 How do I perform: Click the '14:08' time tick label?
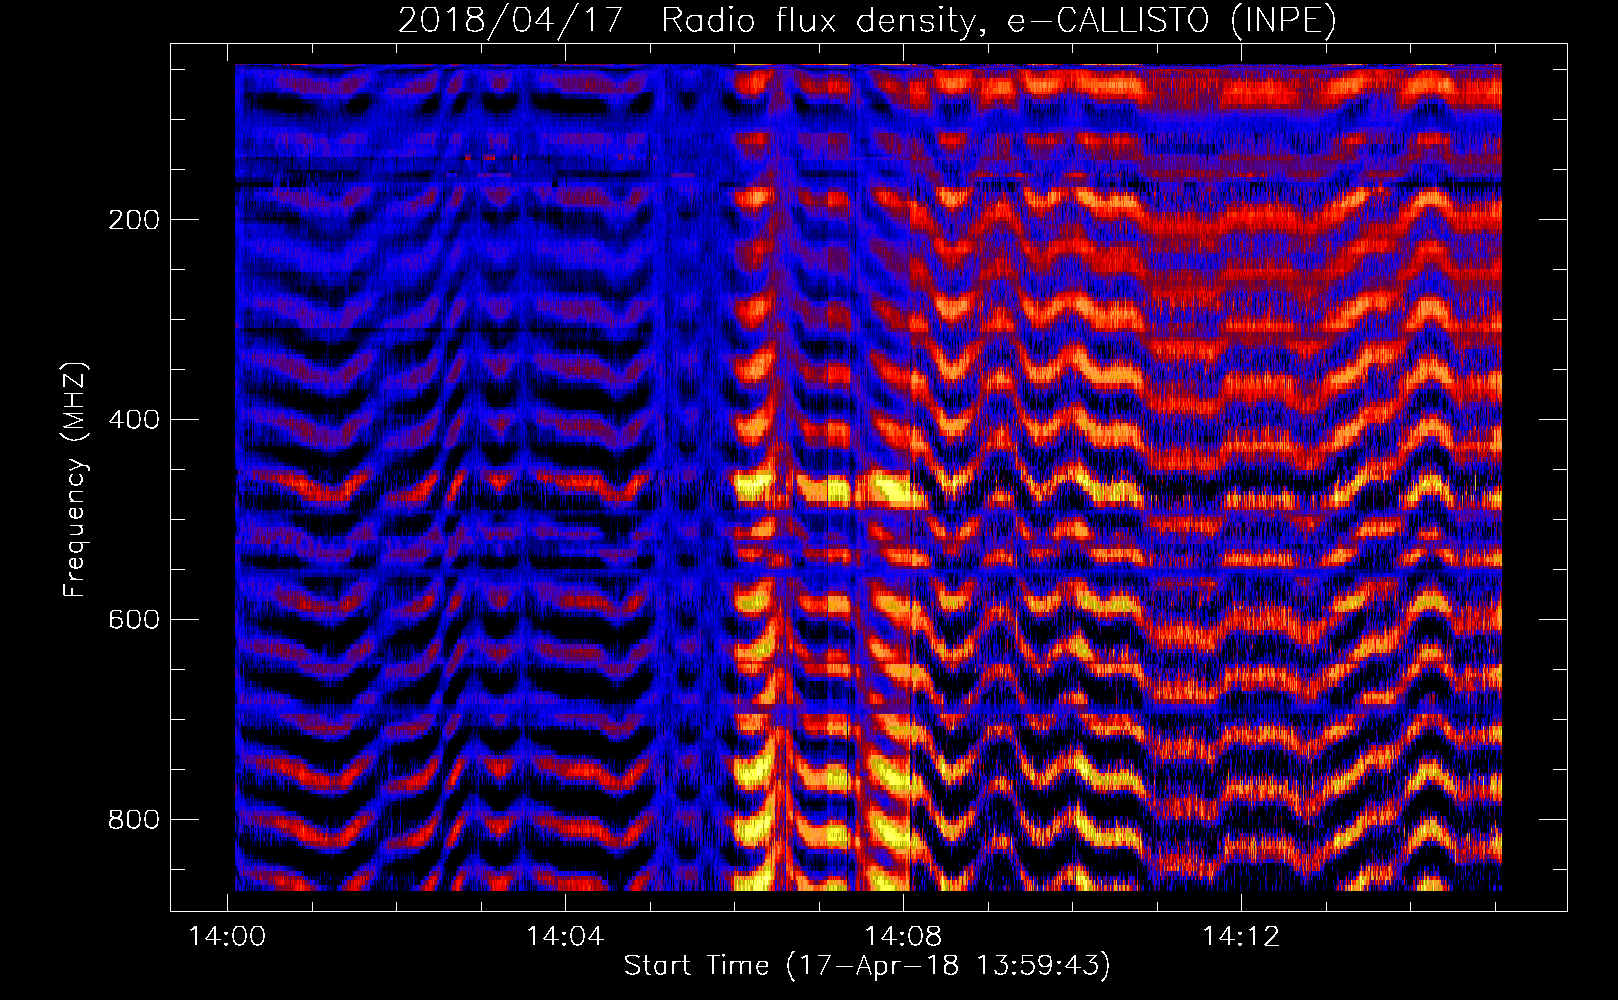click(x=903, y=937)
